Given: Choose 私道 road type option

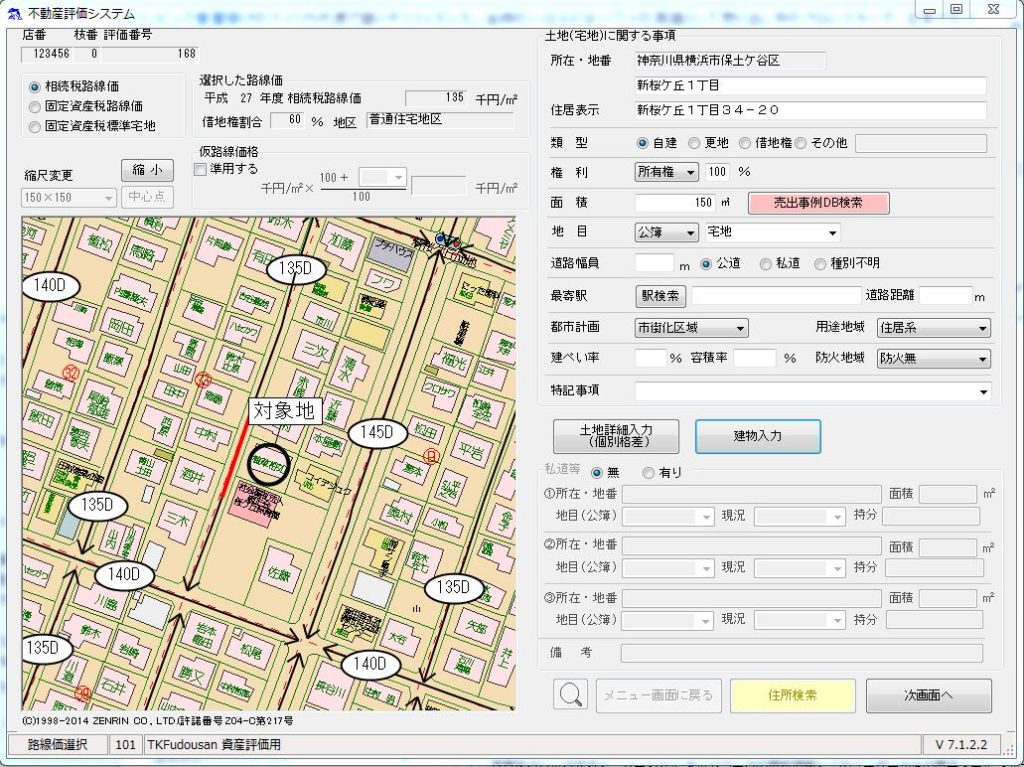Looking at the screenshot, I should pyautogui.click(x=766, y=264).
